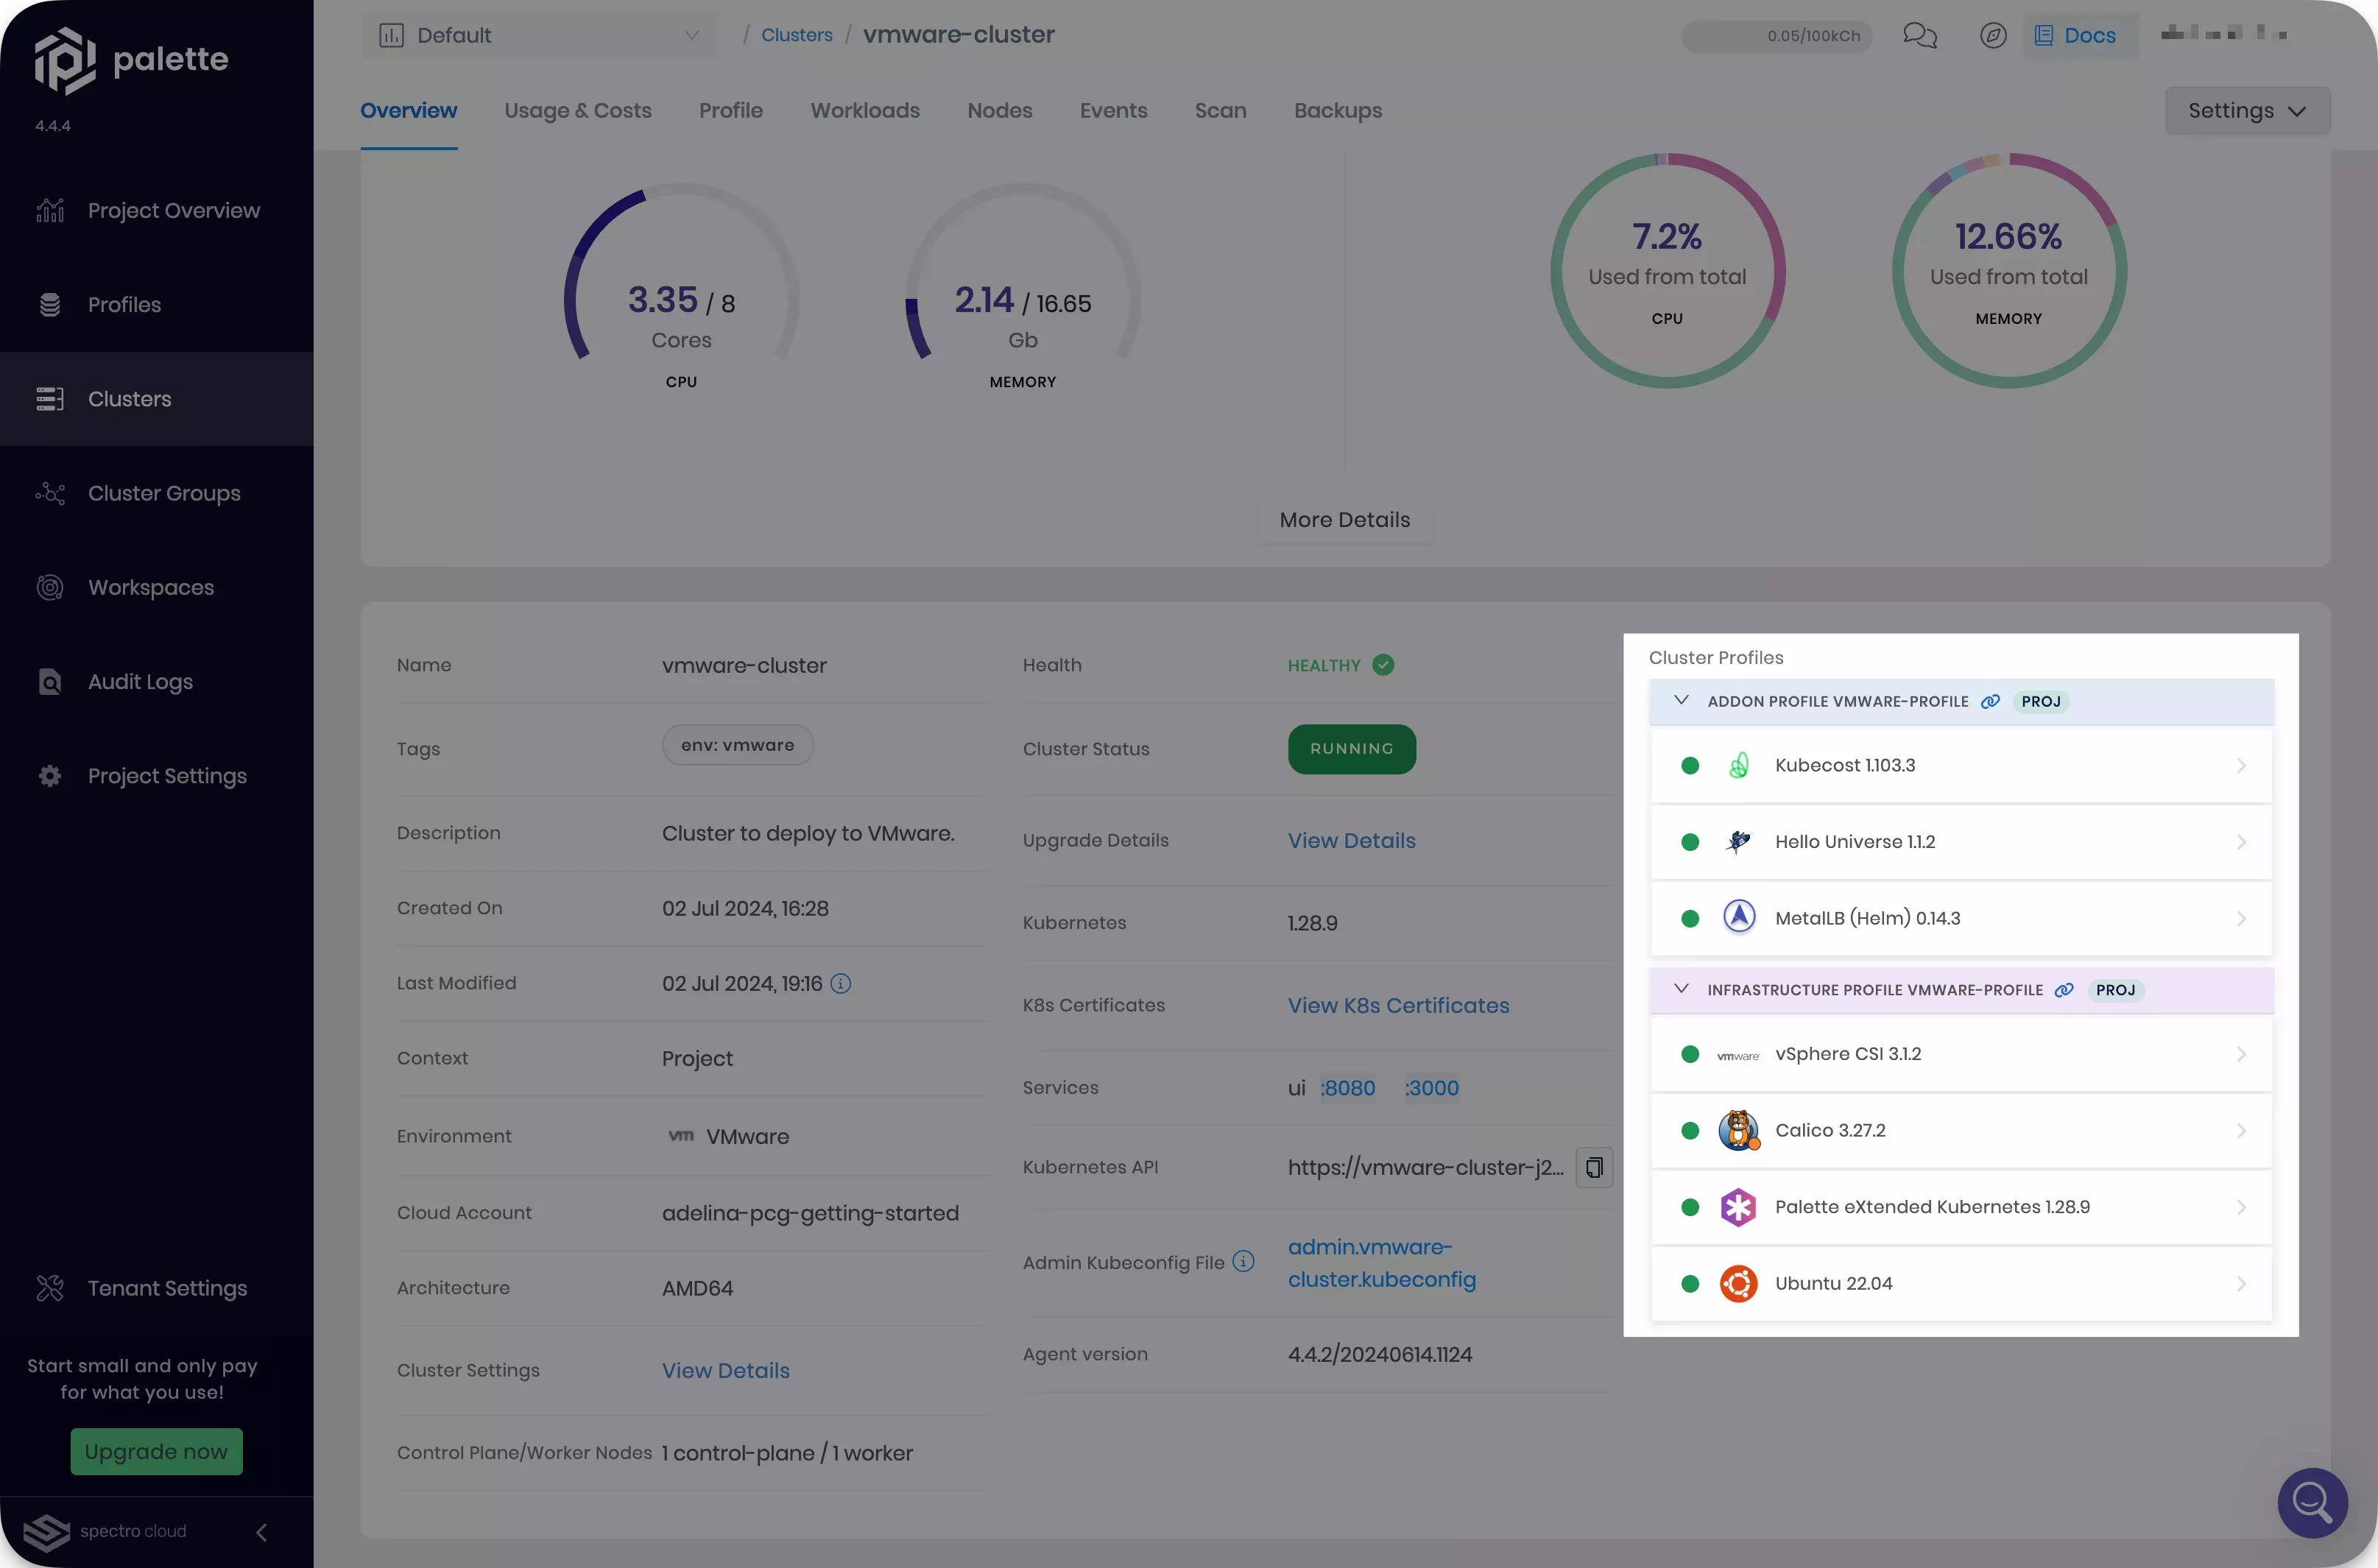The image size is (2378, 1568).
Task: Switch to the Usage & Costs tab
Action: point(578,111)
